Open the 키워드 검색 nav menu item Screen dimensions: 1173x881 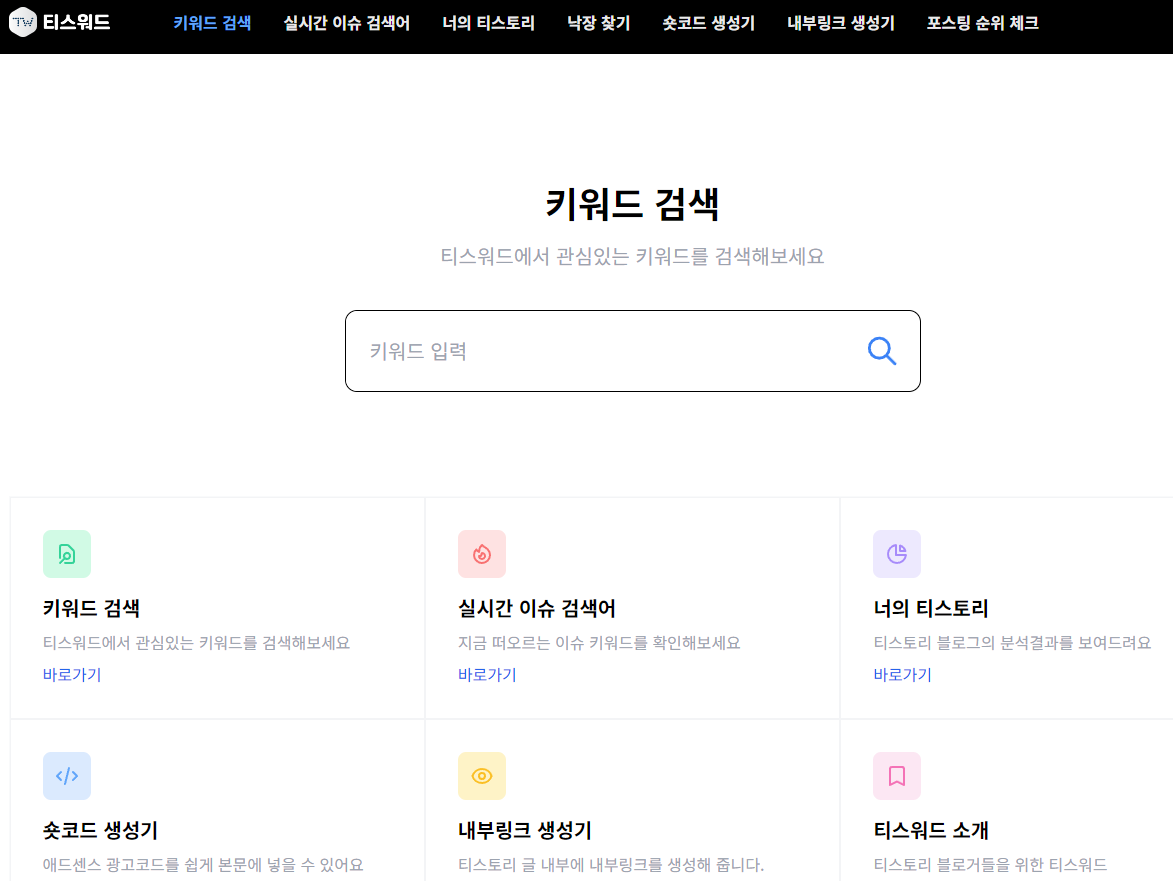pos(212,23)
